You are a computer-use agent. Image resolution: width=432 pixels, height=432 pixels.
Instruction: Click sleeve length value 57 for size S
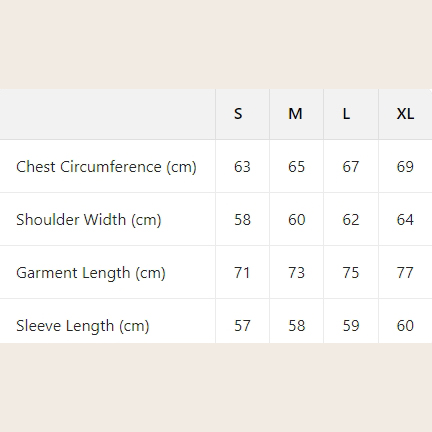242,326
